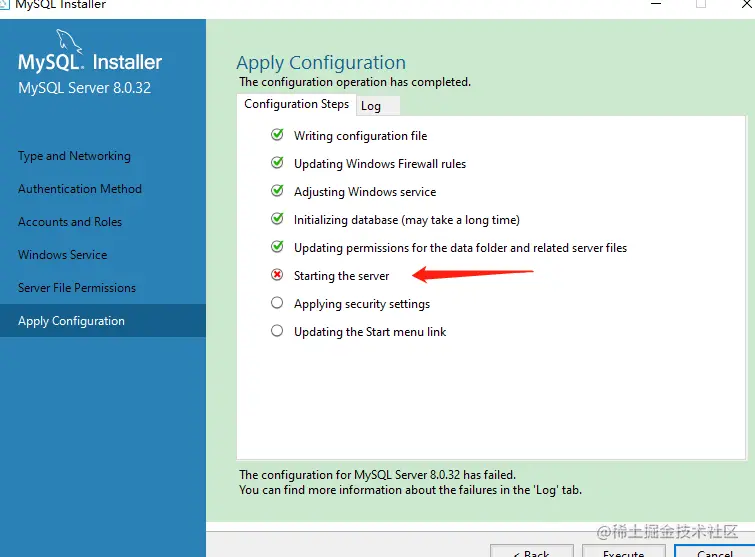The width and height of the screenshot is (755, 557).
Task: Open Accounts and Roles step
Action: (70, 222)
